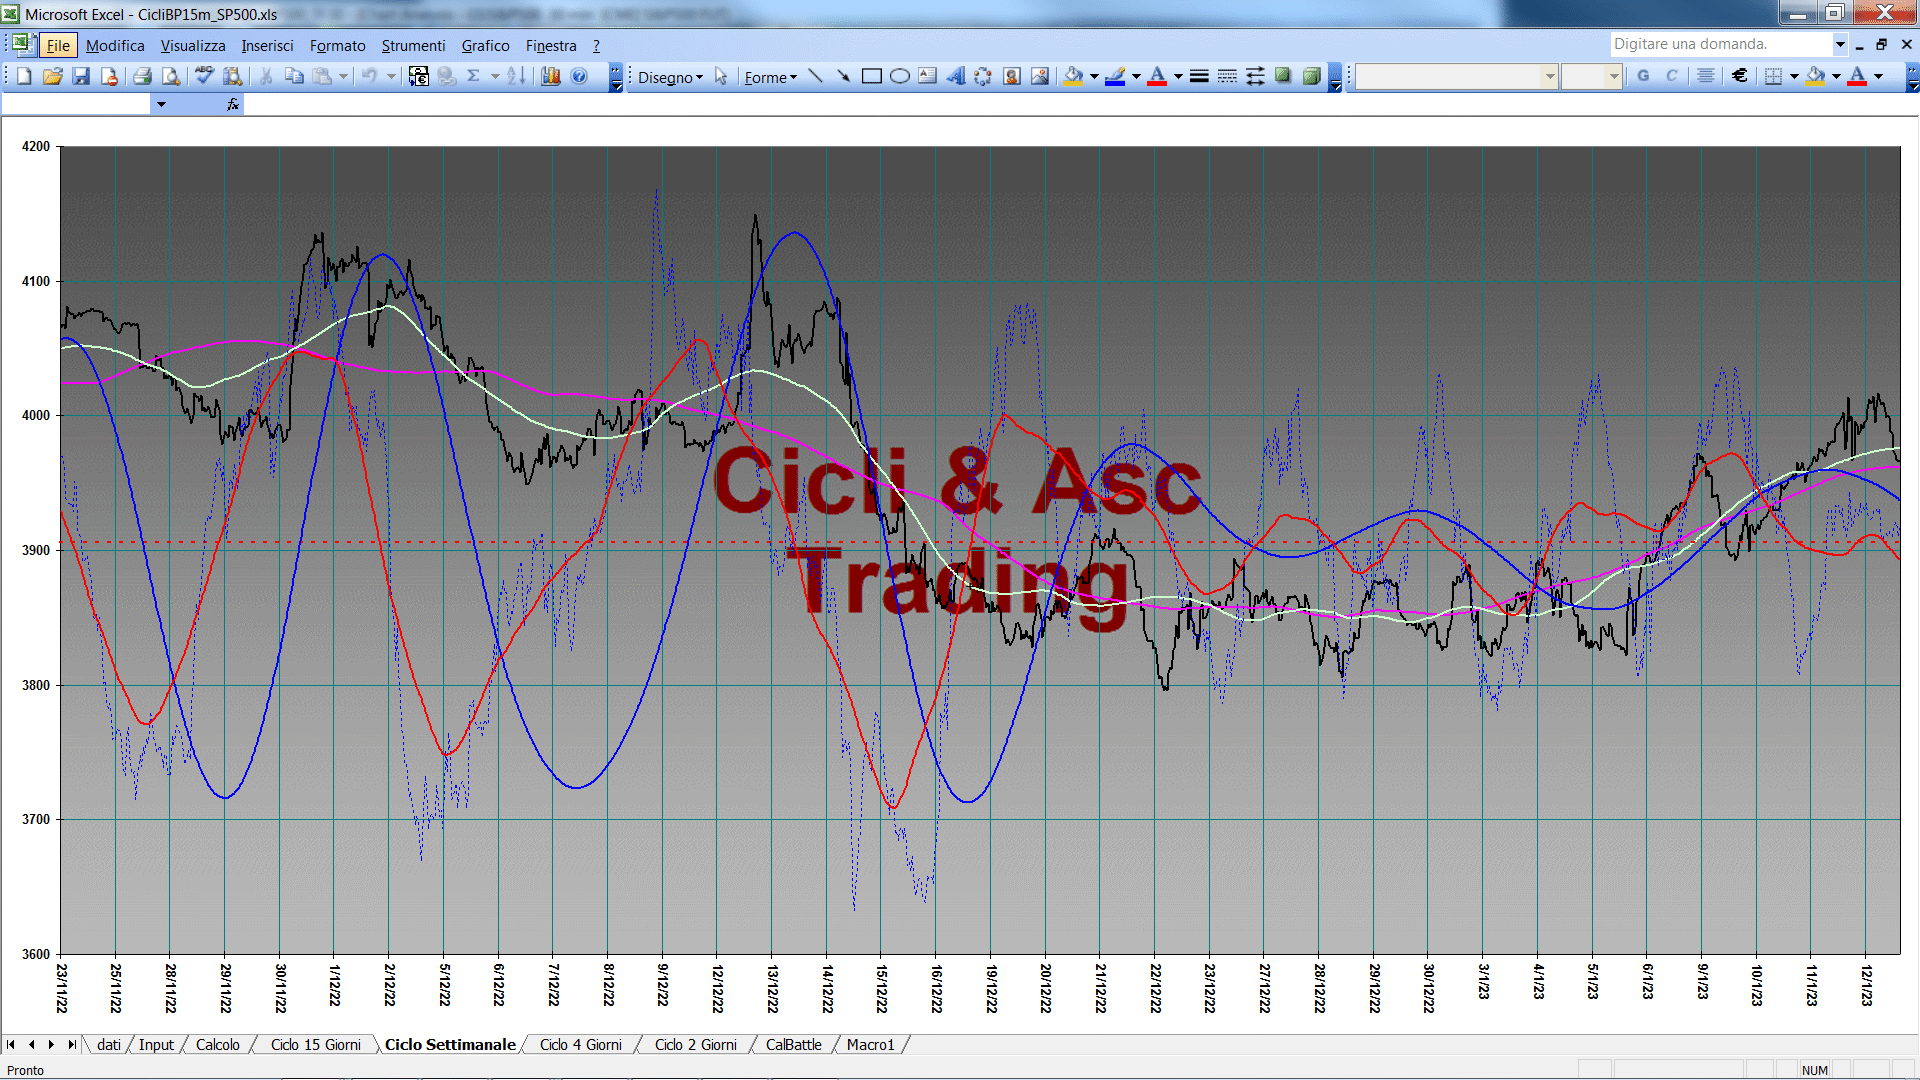Expand the Borders options arrow
Screen dimensions: 1920x1080
point(1794,76)
